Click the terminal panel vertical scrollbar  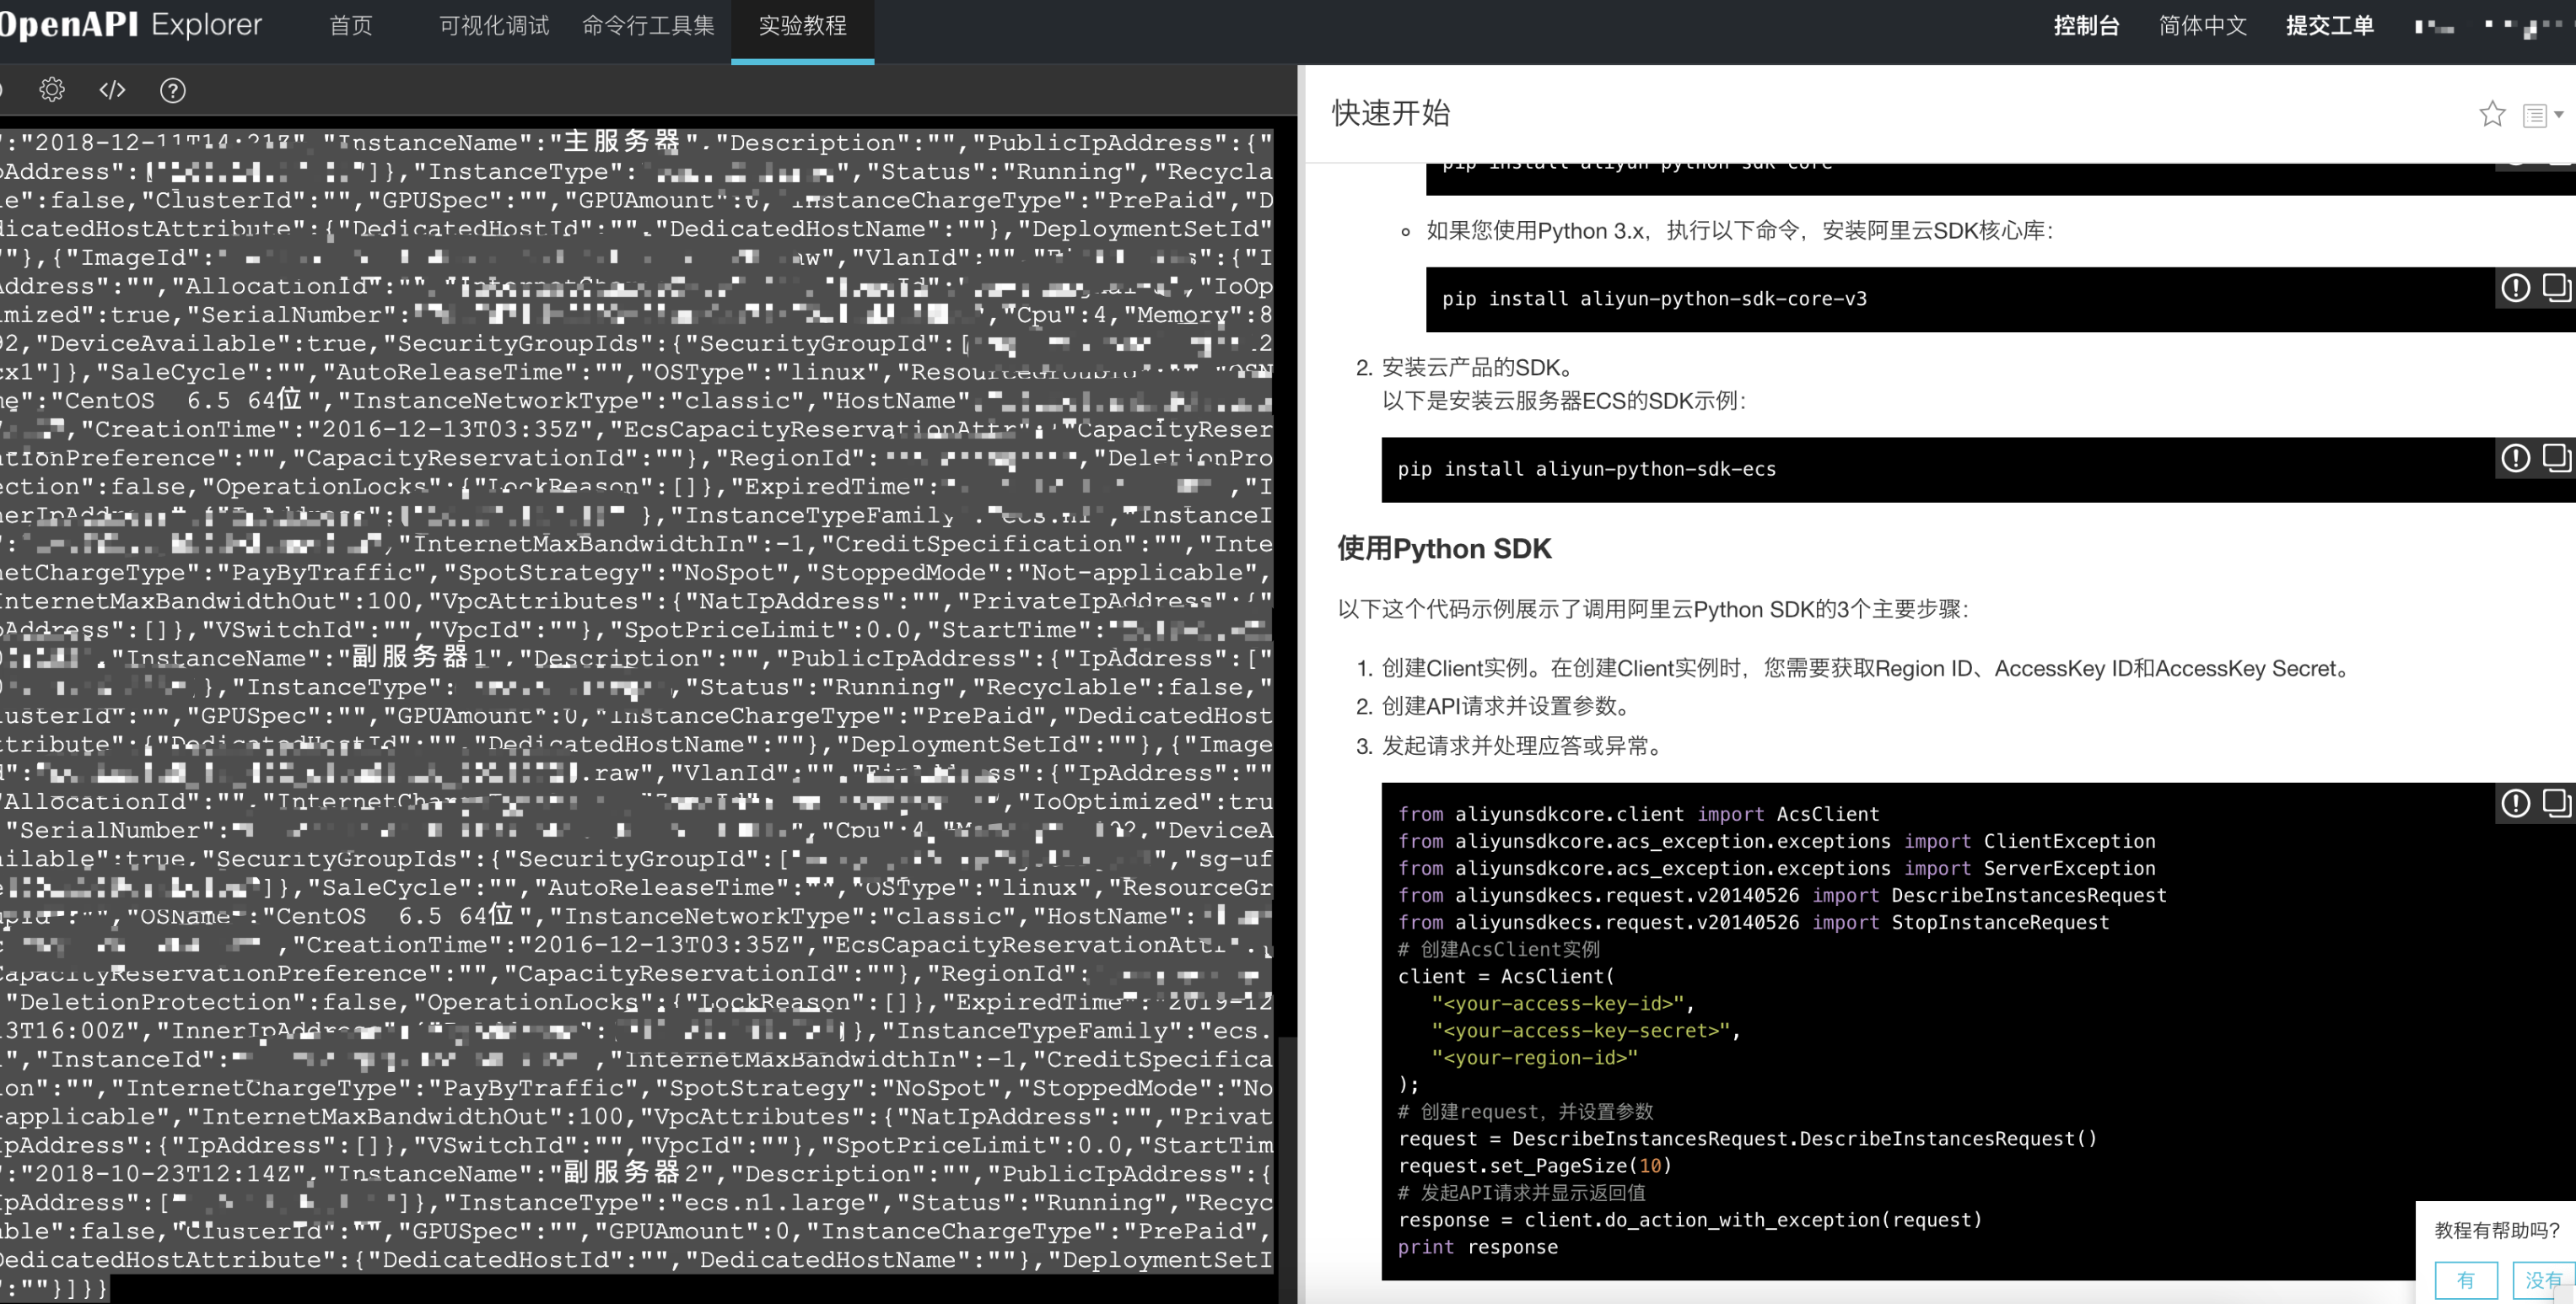tap(1288, 1168)
